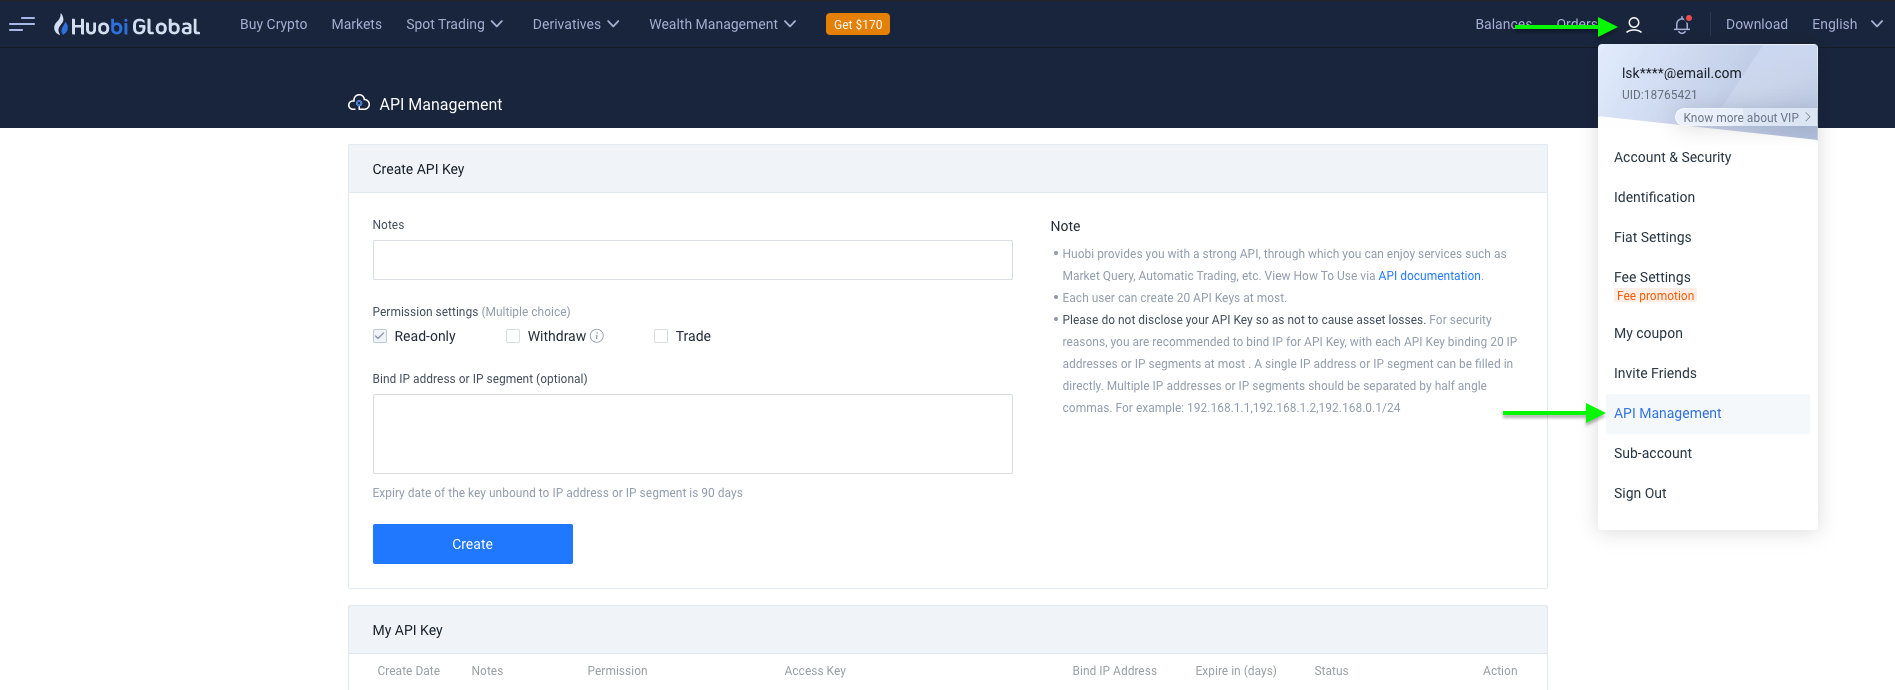Open the user profile icon
Screen dimensions: 1895x690
tap(1634, 25)
